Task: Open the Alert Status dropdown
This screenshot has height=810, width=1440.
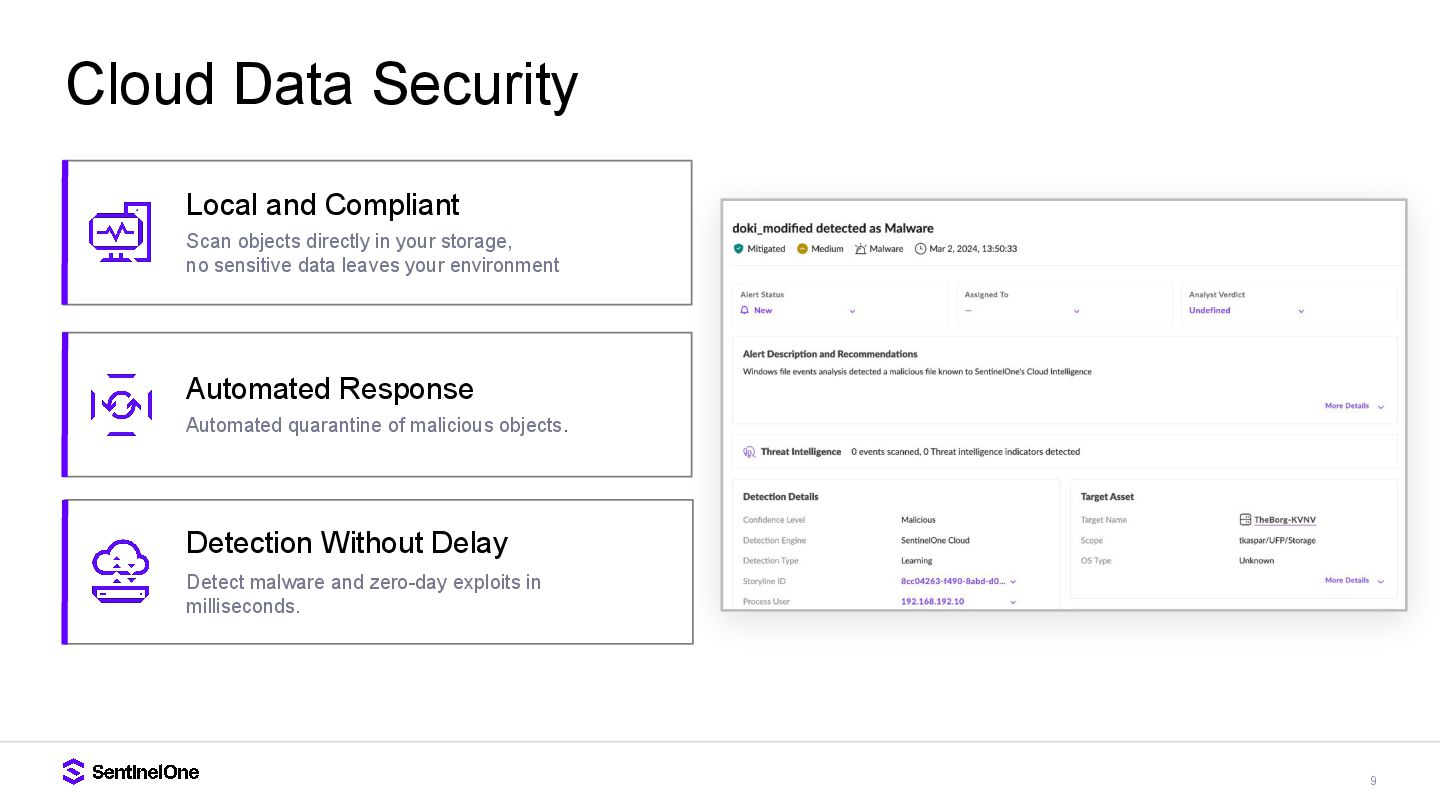Action: point(852,311)
